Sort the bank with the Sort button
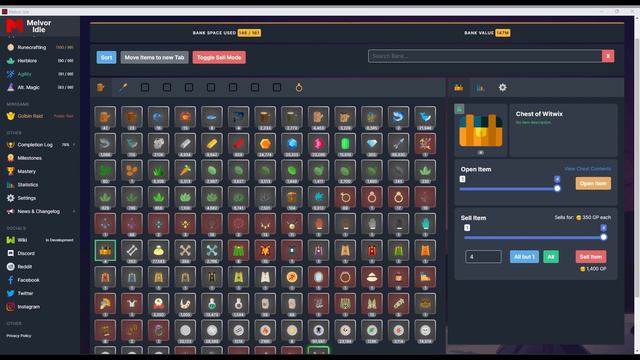The height and width of the screenshot is (360, 640). [x=107, y=58]
